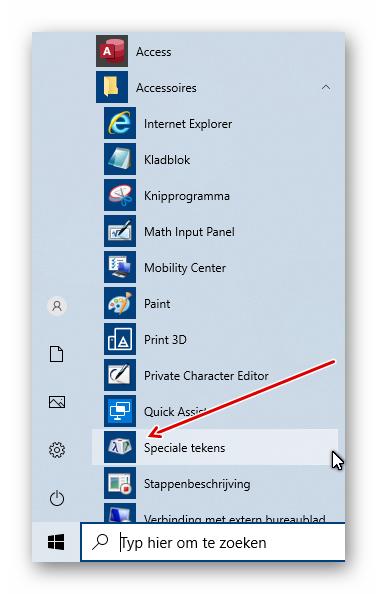The height and width of the screenshot is (594, 377).
Task: Click the search magnifier icon
Action: [100, 542]
